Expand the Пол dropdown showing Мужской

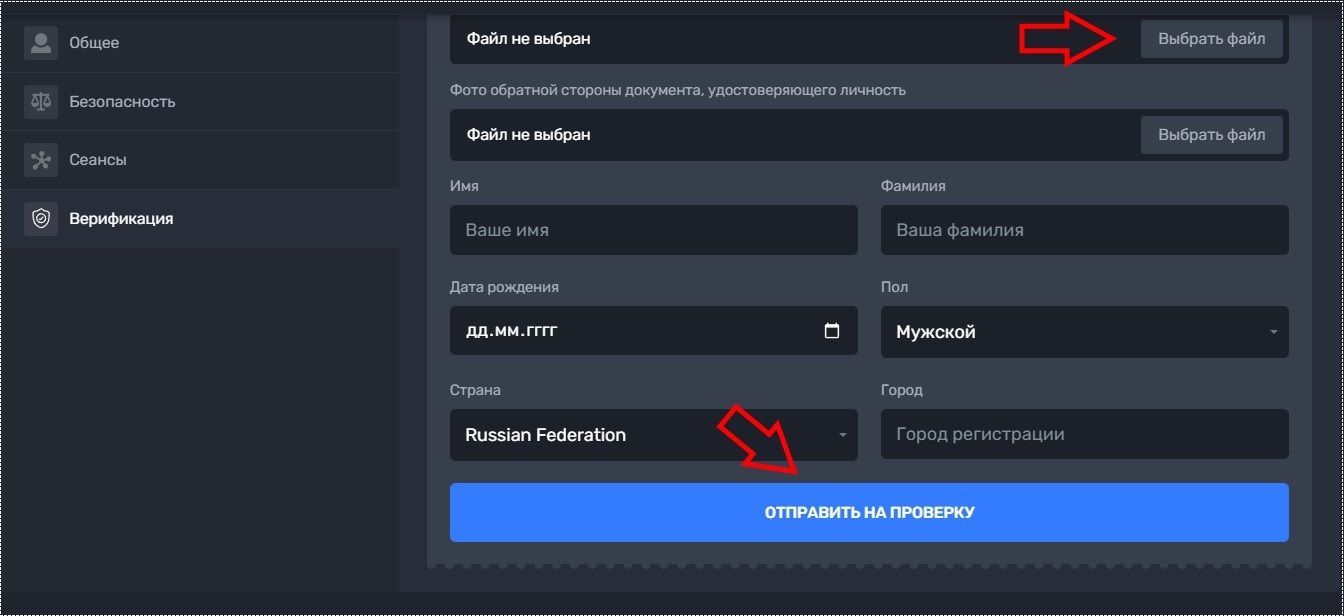(1084, 332)
